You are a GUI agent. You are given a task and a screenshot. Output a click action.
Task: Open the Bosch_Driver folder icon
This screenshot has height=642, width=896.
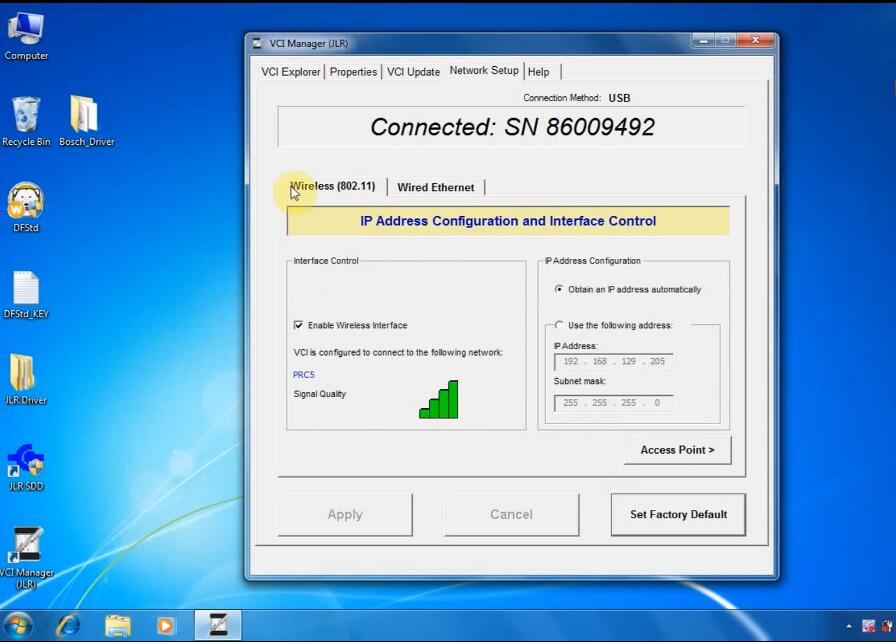click(86, 122)
